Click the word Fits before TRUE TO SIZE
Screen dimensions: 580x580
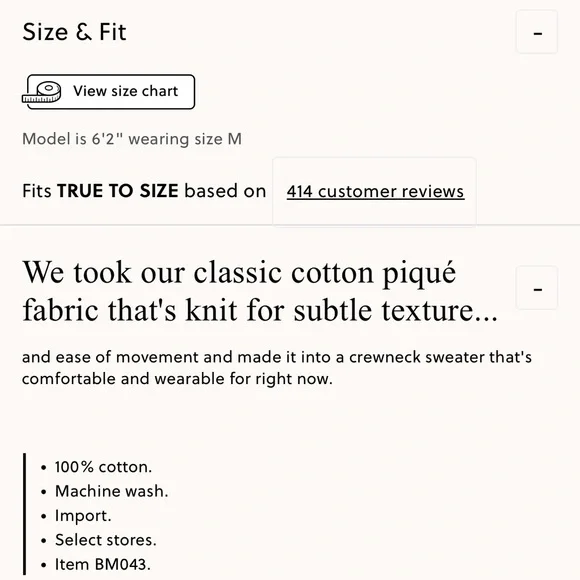pyautogui.click(x=37, y=191)
